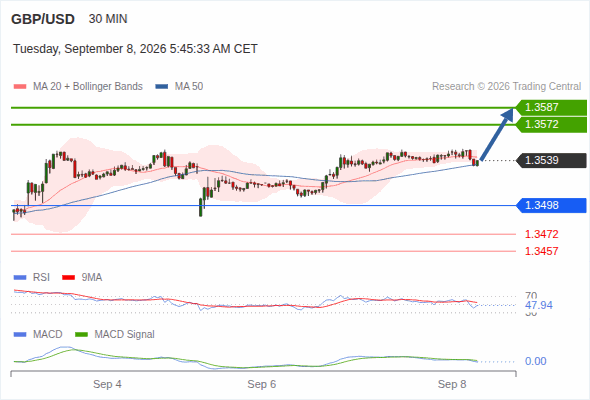The image size is (590, 400).
Task: Click the Sep 4 date axis label
Action: coord(107,384)
